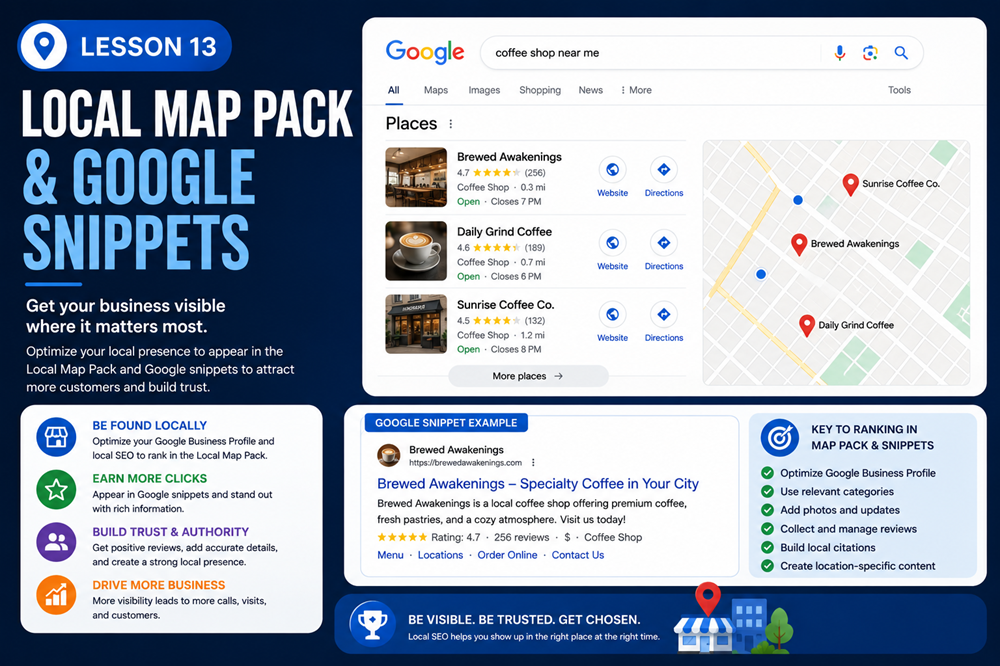Click checkmark beside Build local citations
1000x666 pixels.
[767, 547]
